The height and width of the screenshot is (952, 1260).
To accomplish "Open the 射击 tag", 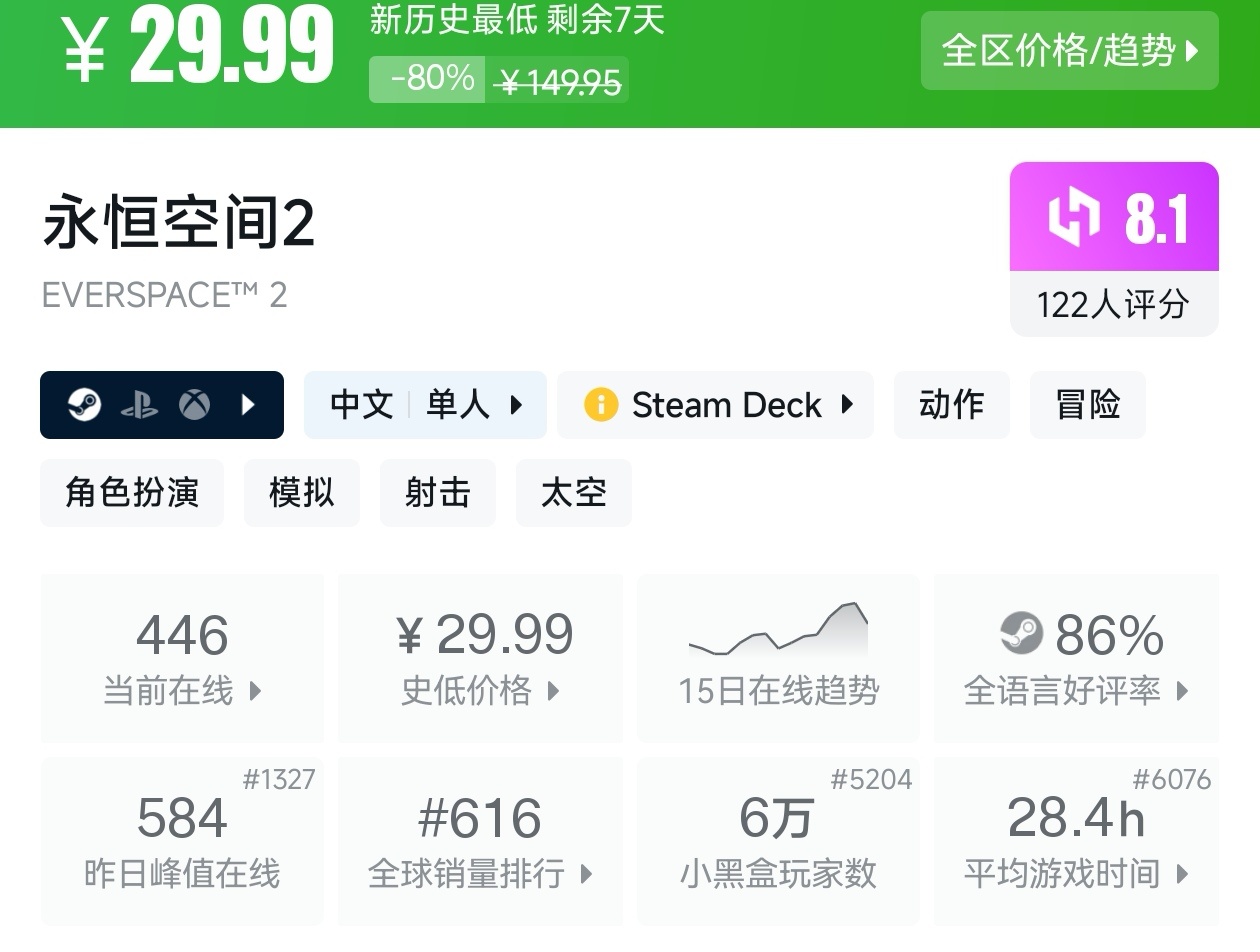I will [437, 493].
